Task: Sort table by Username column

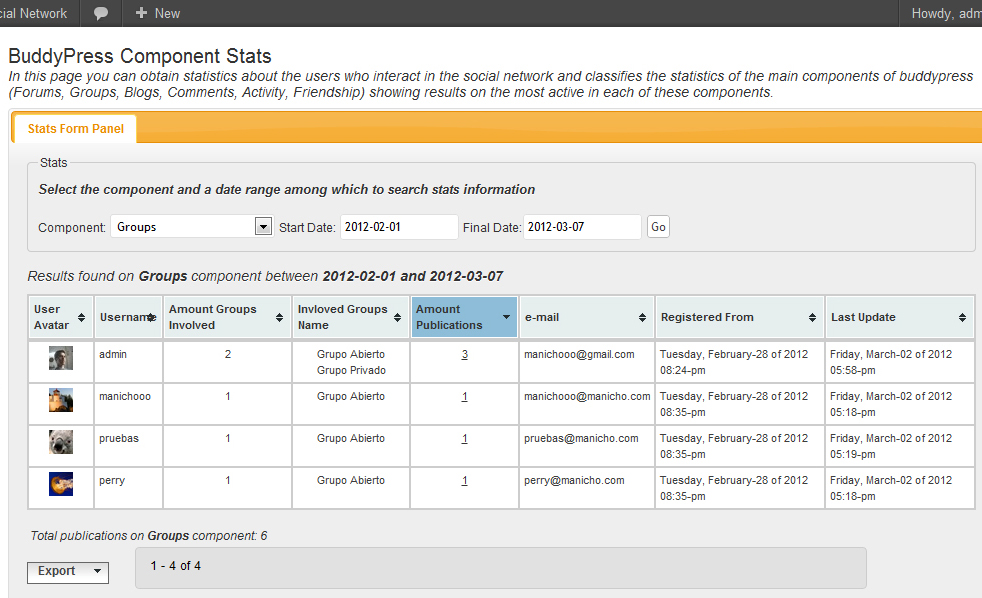Action: [128, 317]
